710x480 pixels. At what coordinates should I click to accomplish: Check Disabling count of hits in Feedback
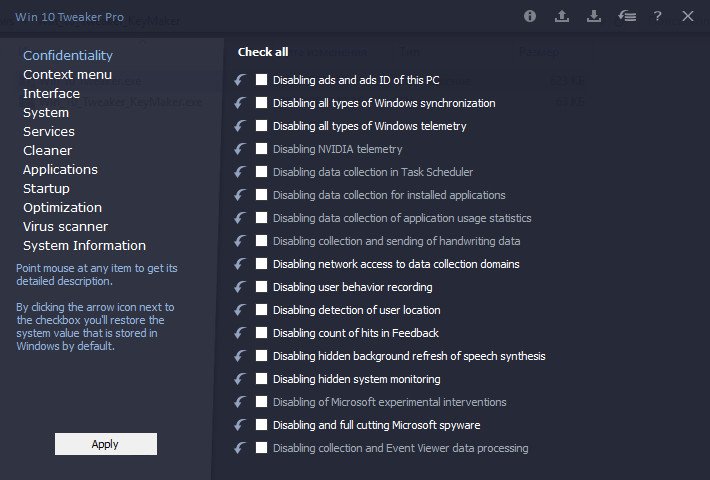pos(261,333)
